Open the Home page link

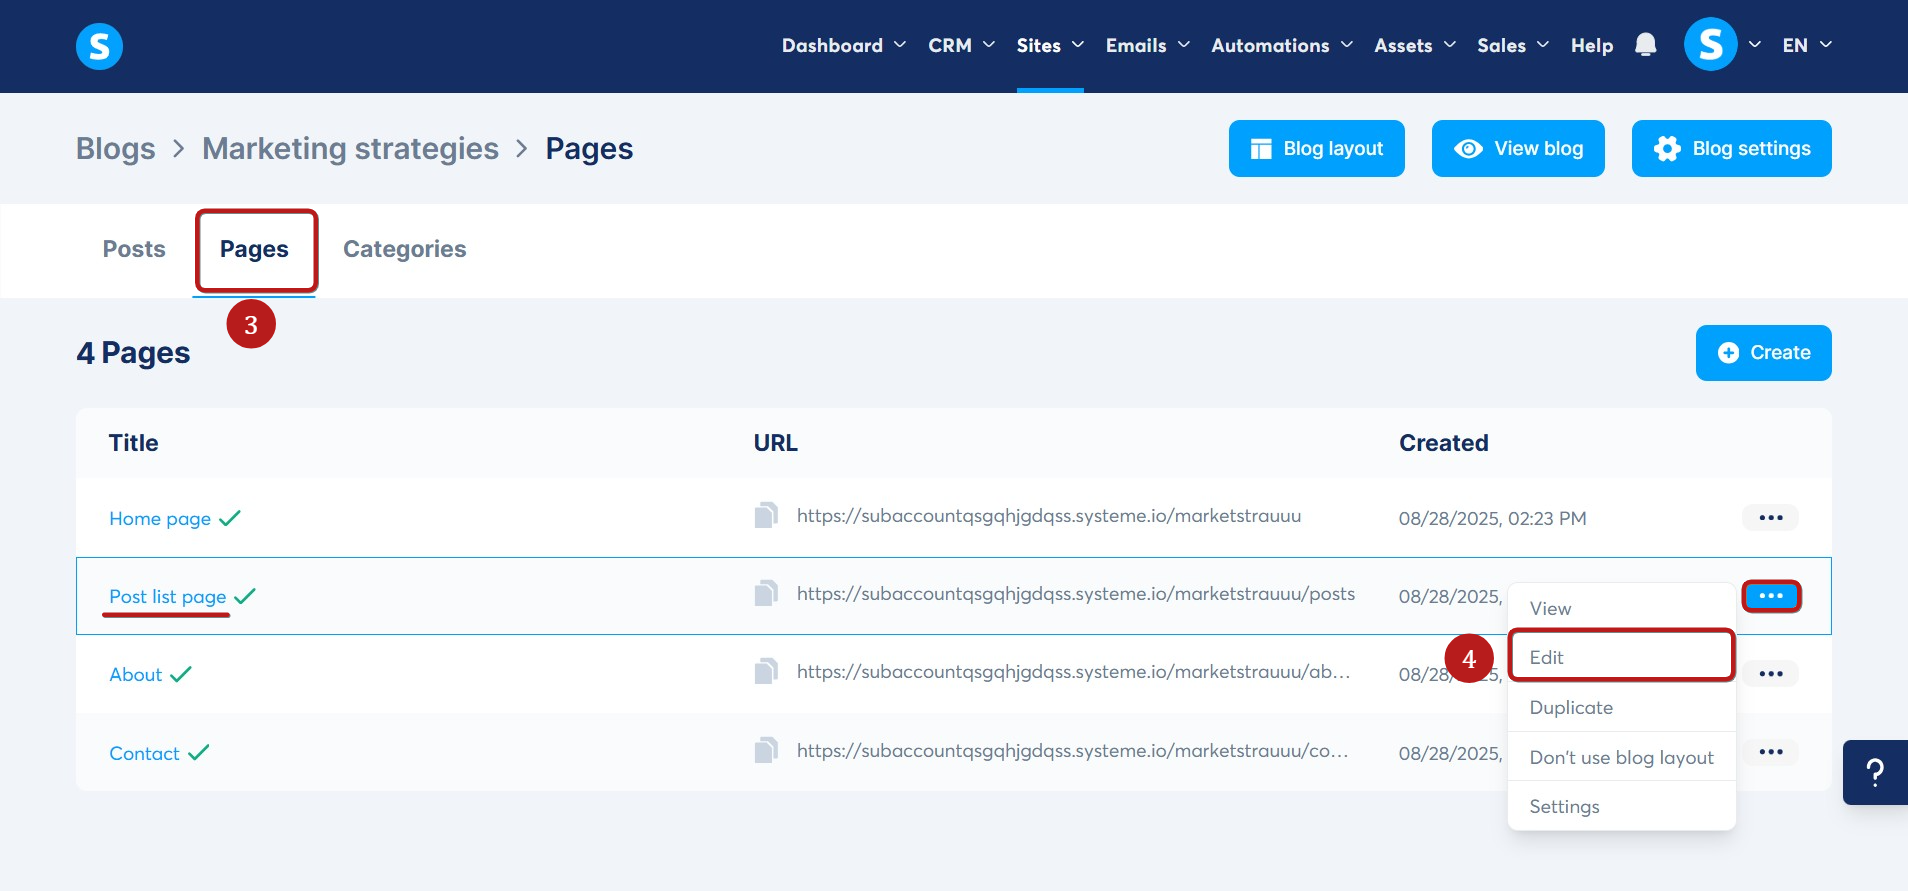pos(160,518)
